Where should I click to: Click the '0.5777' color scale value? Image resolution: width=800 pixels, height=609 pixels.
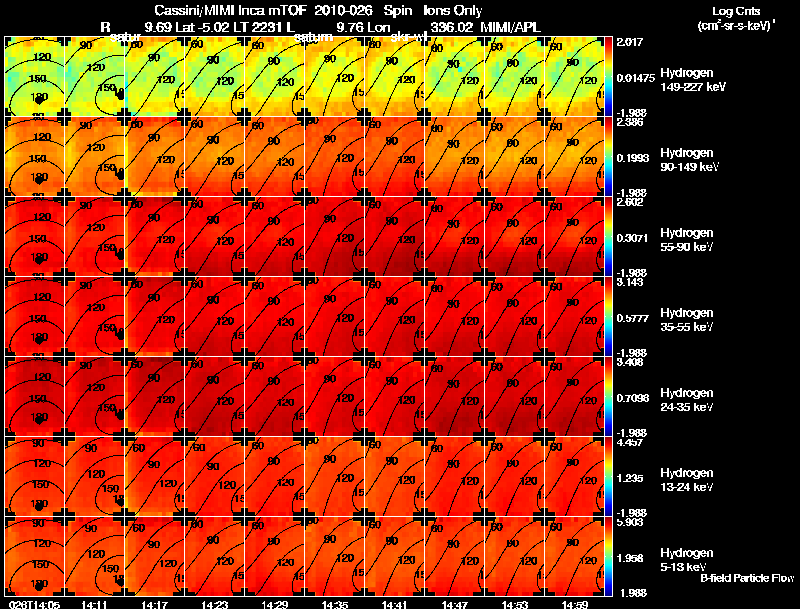coord(633,318)
